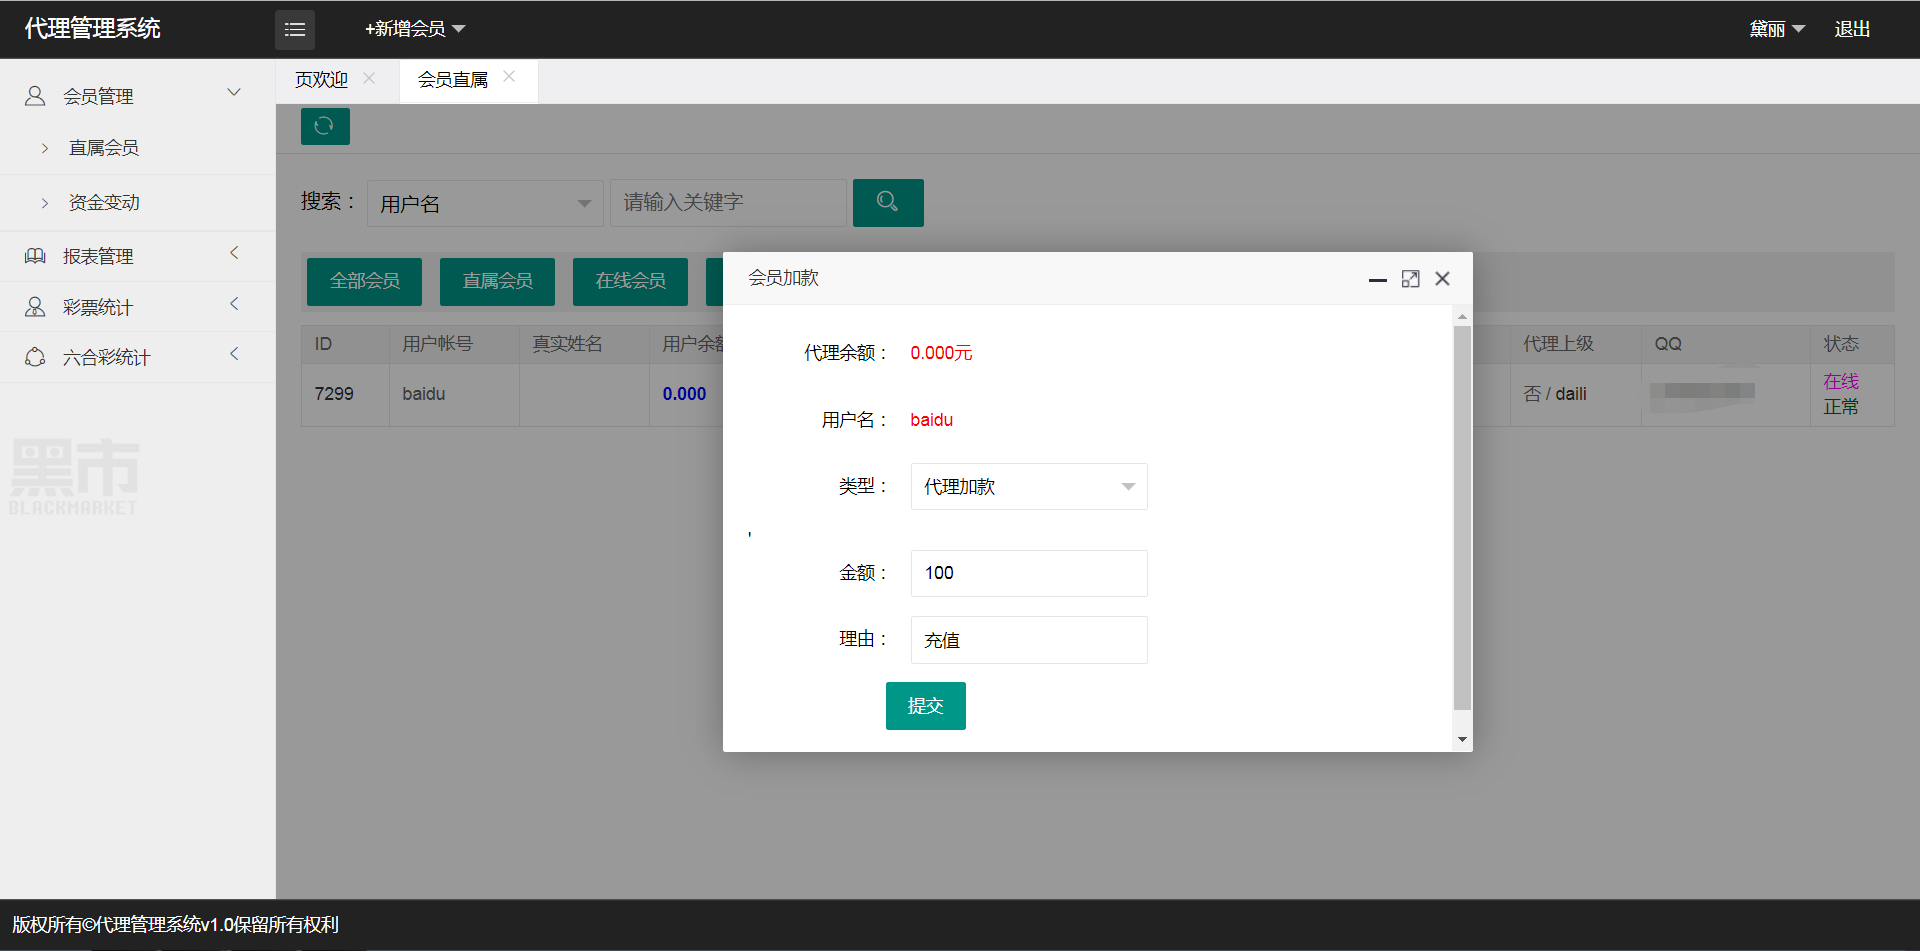Open the 资金变动 sidebar item
Viewport: 1920px width, 951px height.
pyautogui.click(x=104, y=203)
